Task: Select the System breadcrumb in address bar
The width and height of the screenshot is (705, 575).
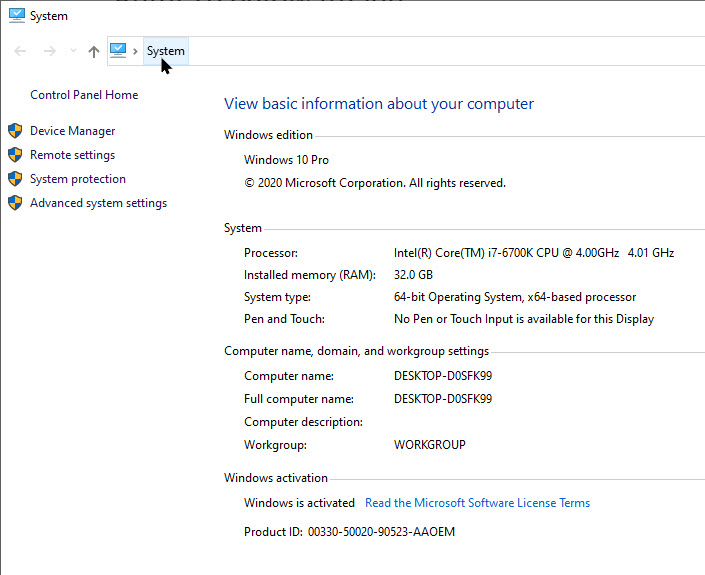Action: tap(165, 51)
